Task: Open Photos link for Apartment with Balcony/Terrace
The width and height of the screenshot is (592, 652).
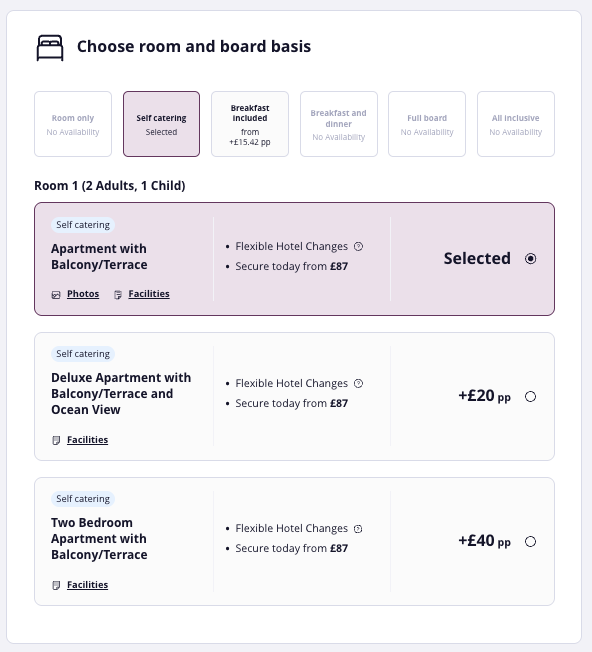Action: click(83, 294)
